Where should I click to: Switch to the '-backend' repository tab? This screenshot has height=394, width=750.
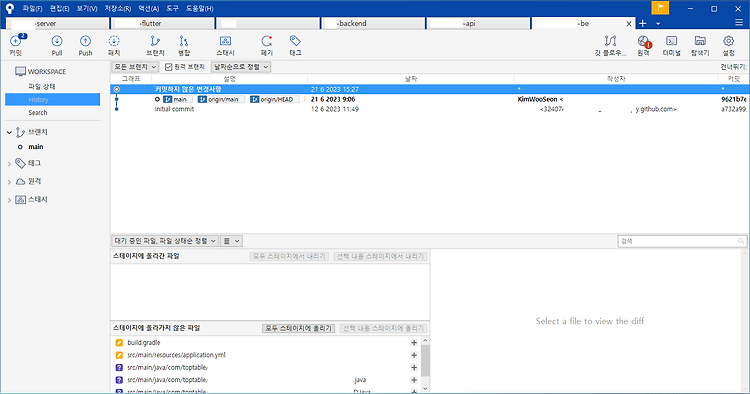tap(374, 23)
